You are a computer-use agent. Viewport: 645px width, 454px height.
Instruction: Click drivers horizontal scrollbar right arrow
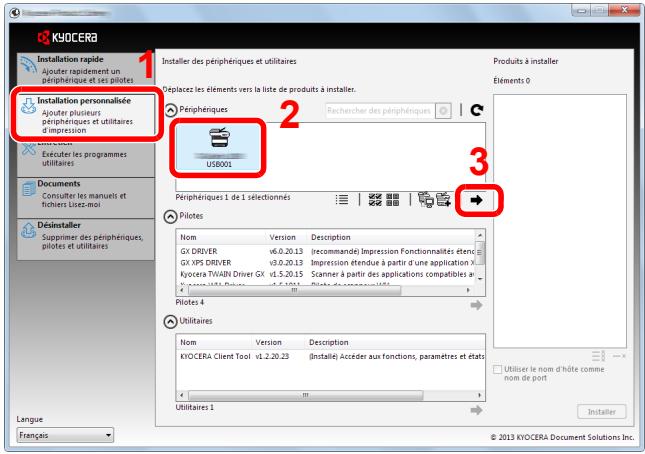pyautogui.click(x=469, y=290)
